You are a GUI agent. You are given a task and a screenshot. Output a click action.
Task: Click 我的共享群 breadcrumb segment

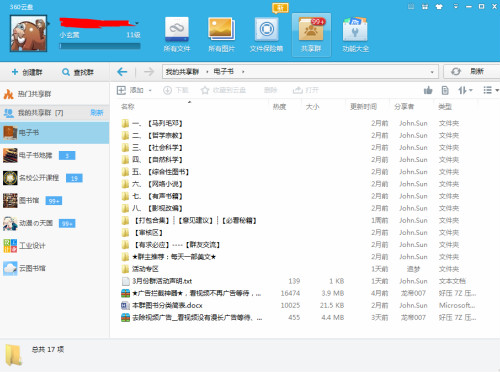pyautogui.click(x=182, y=72)
